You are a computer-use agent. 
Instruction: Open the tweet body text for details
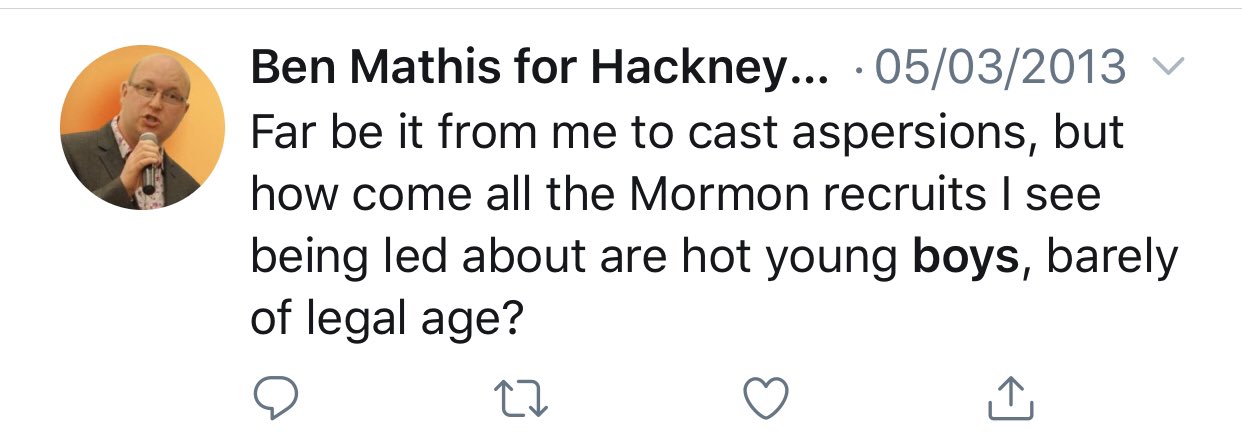(700, 195)
